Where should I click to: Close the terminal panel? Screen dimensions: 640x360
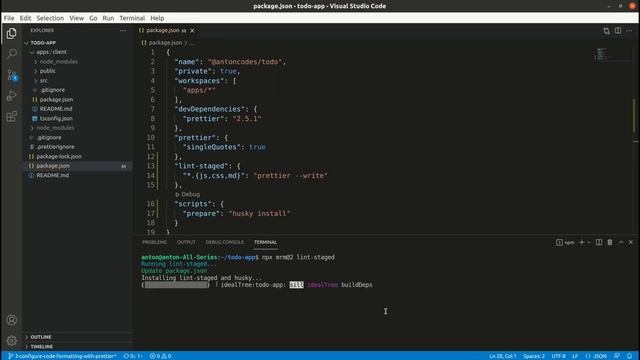(x=631, y=242)
